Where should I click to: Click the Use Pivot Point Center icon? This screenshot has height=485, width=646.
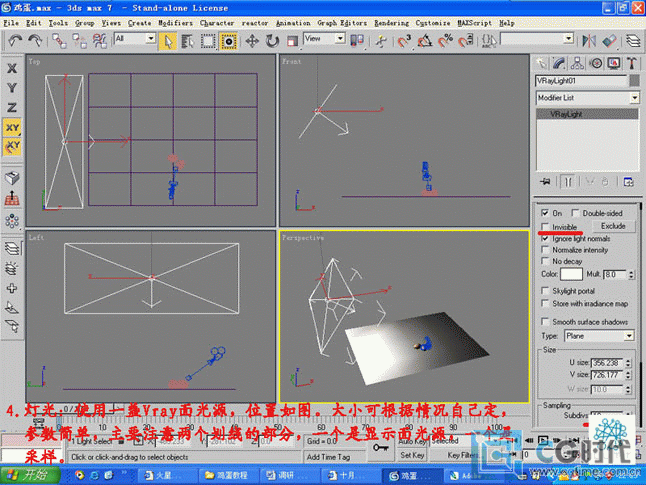click(x=357, y=40)
